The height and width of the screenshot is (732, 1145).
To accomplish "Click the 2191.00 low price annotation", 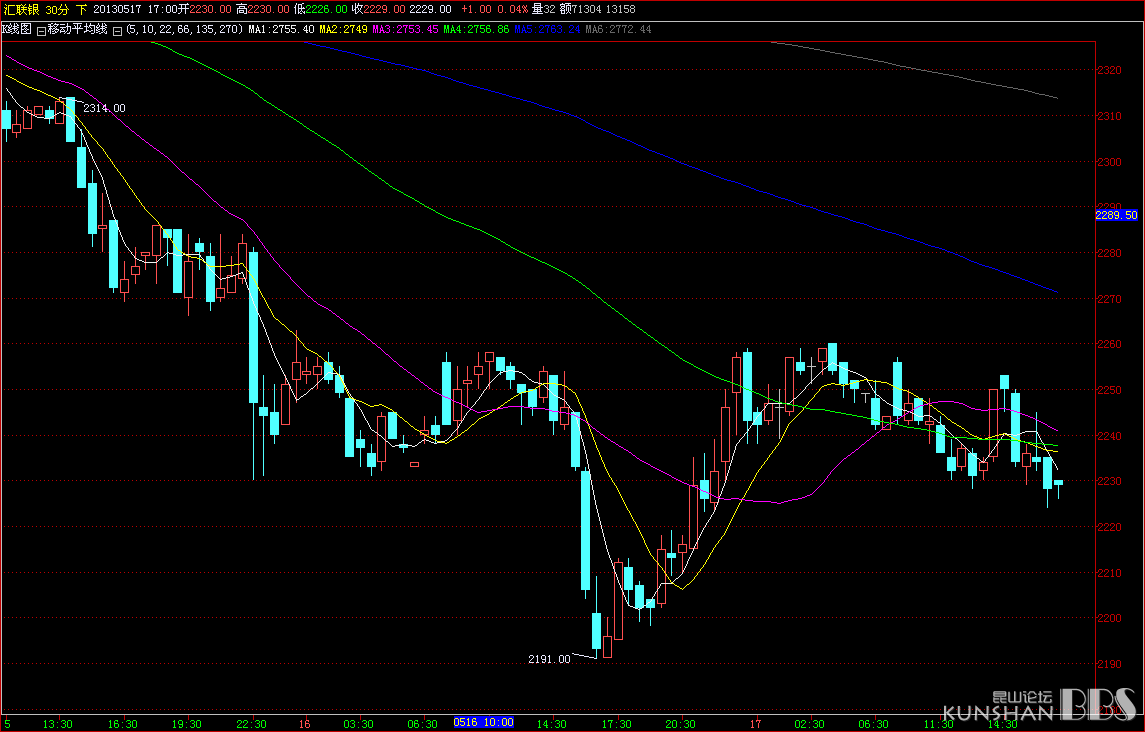I will point(549,659).
